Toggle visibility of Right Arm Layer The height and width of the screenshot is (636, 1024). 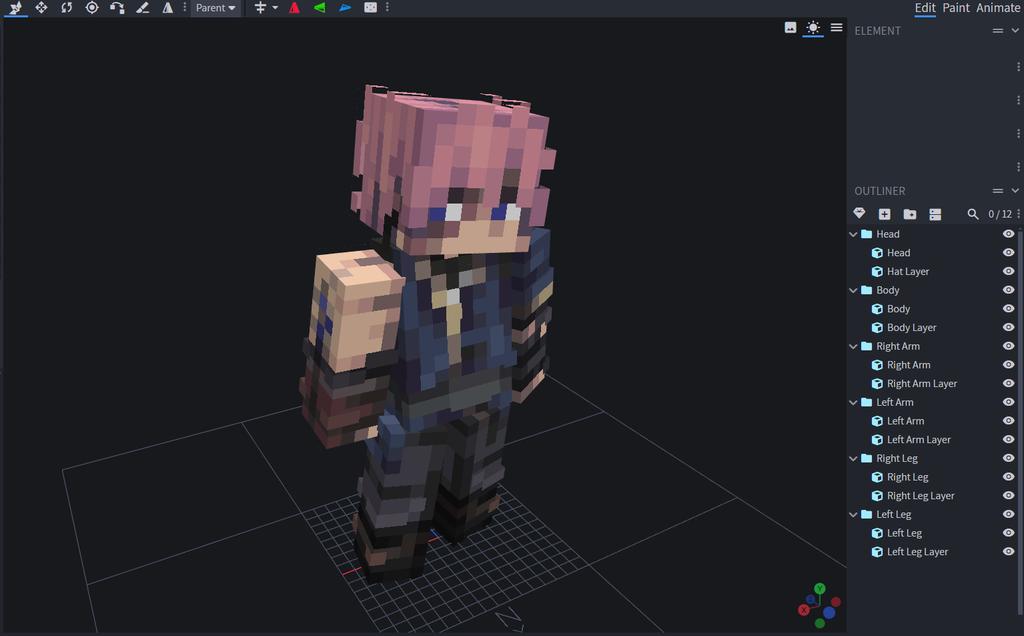click(1008, 383)
